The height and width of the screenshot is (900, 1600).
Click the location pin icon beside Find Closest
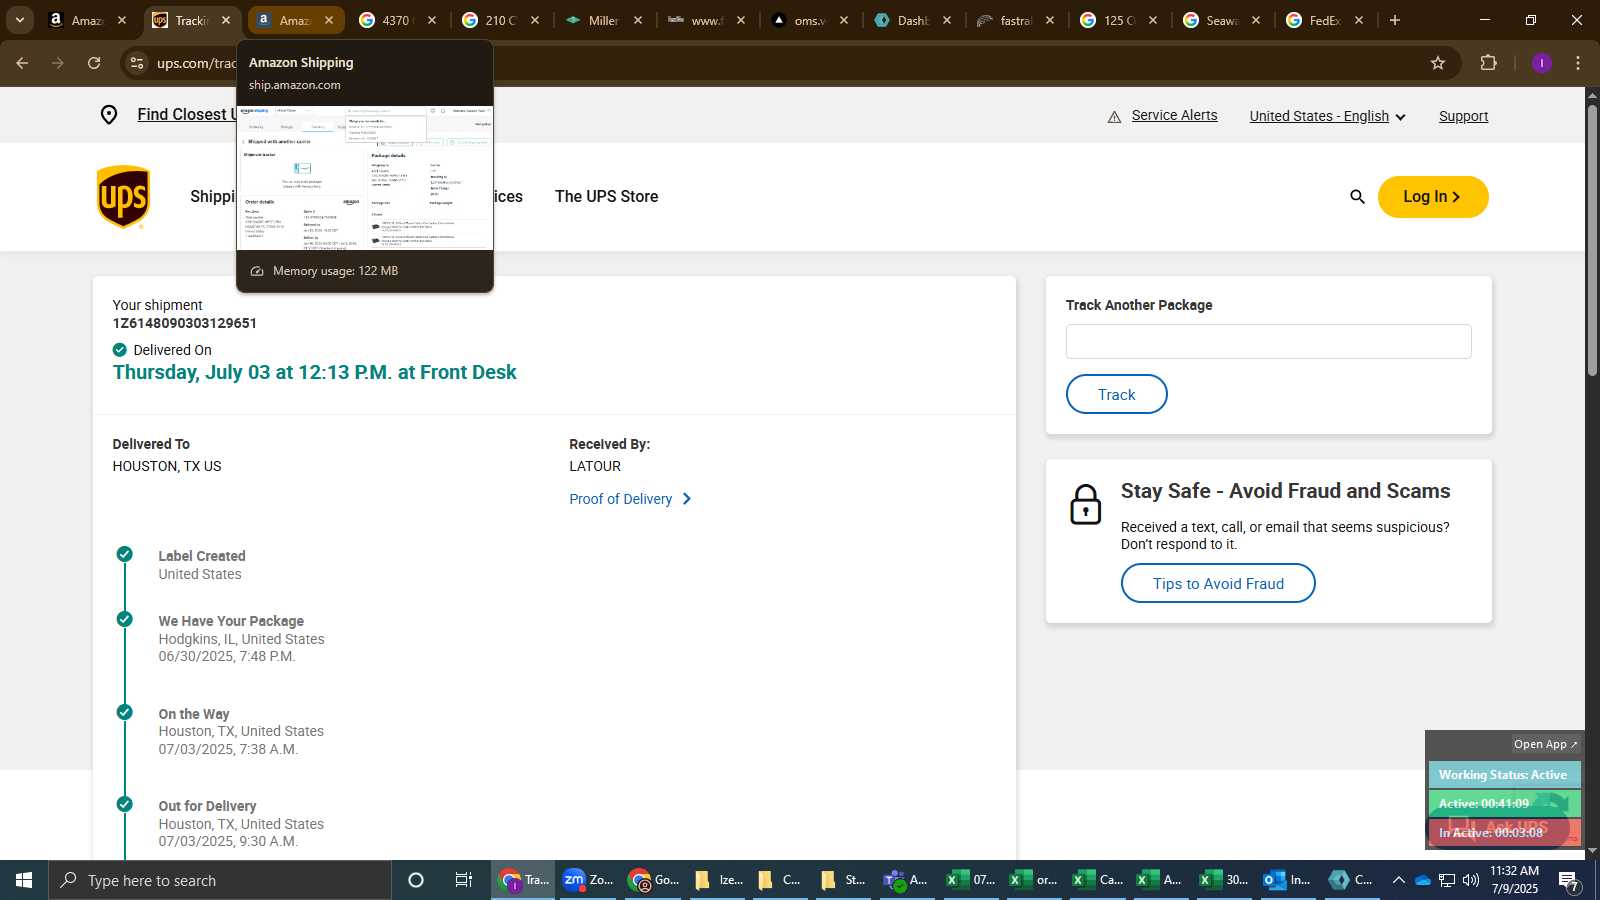click(109, 115)
